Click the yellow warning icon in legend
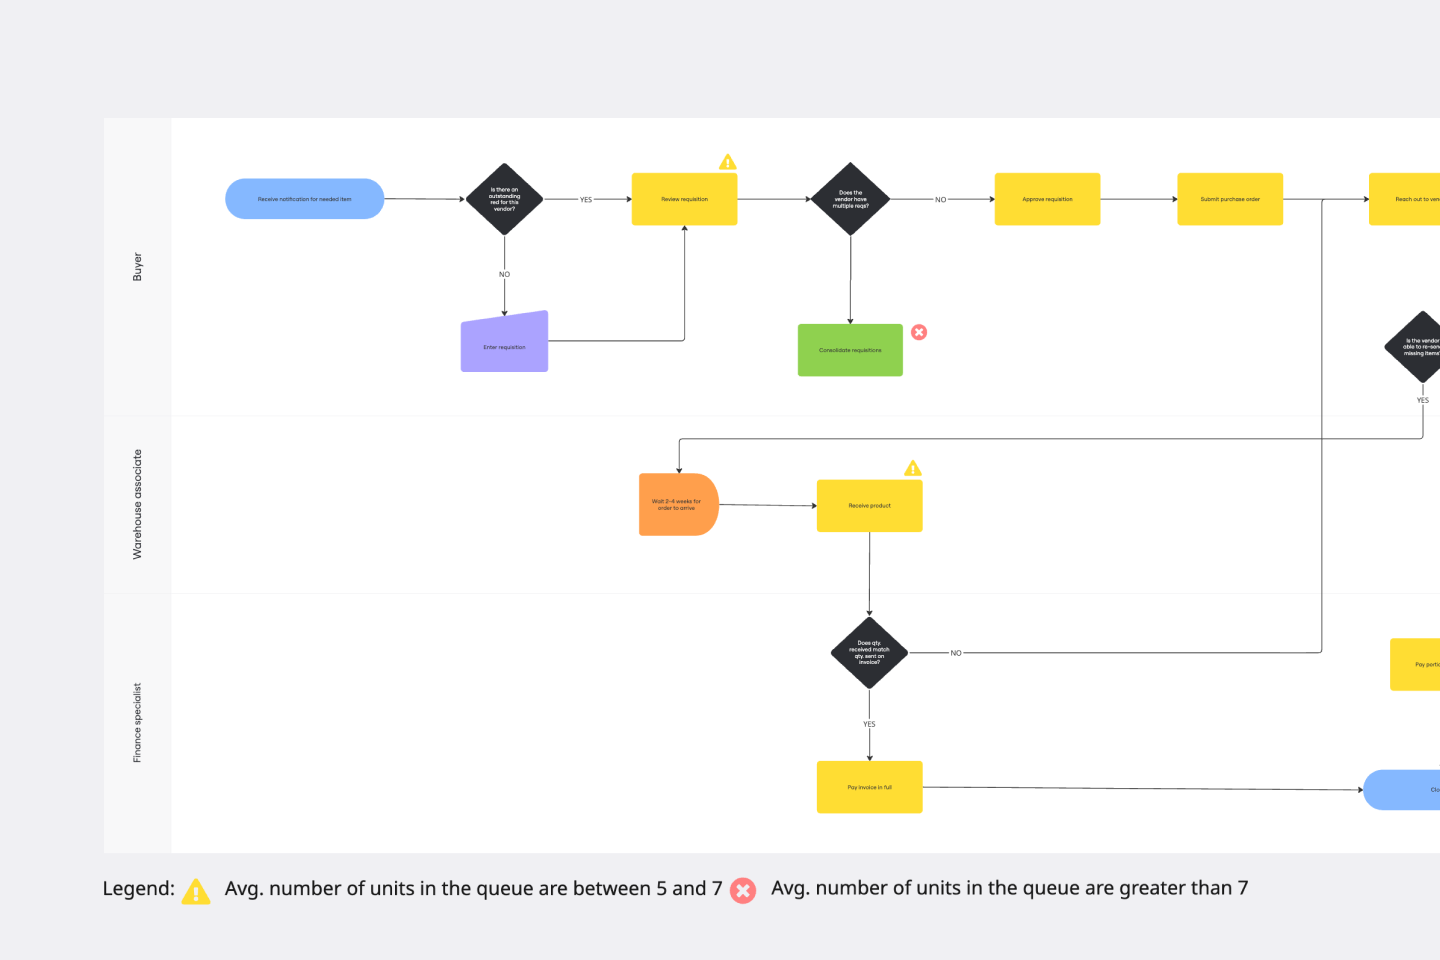Viewport: 1440px width, 960px height. [x=196, y=891]
